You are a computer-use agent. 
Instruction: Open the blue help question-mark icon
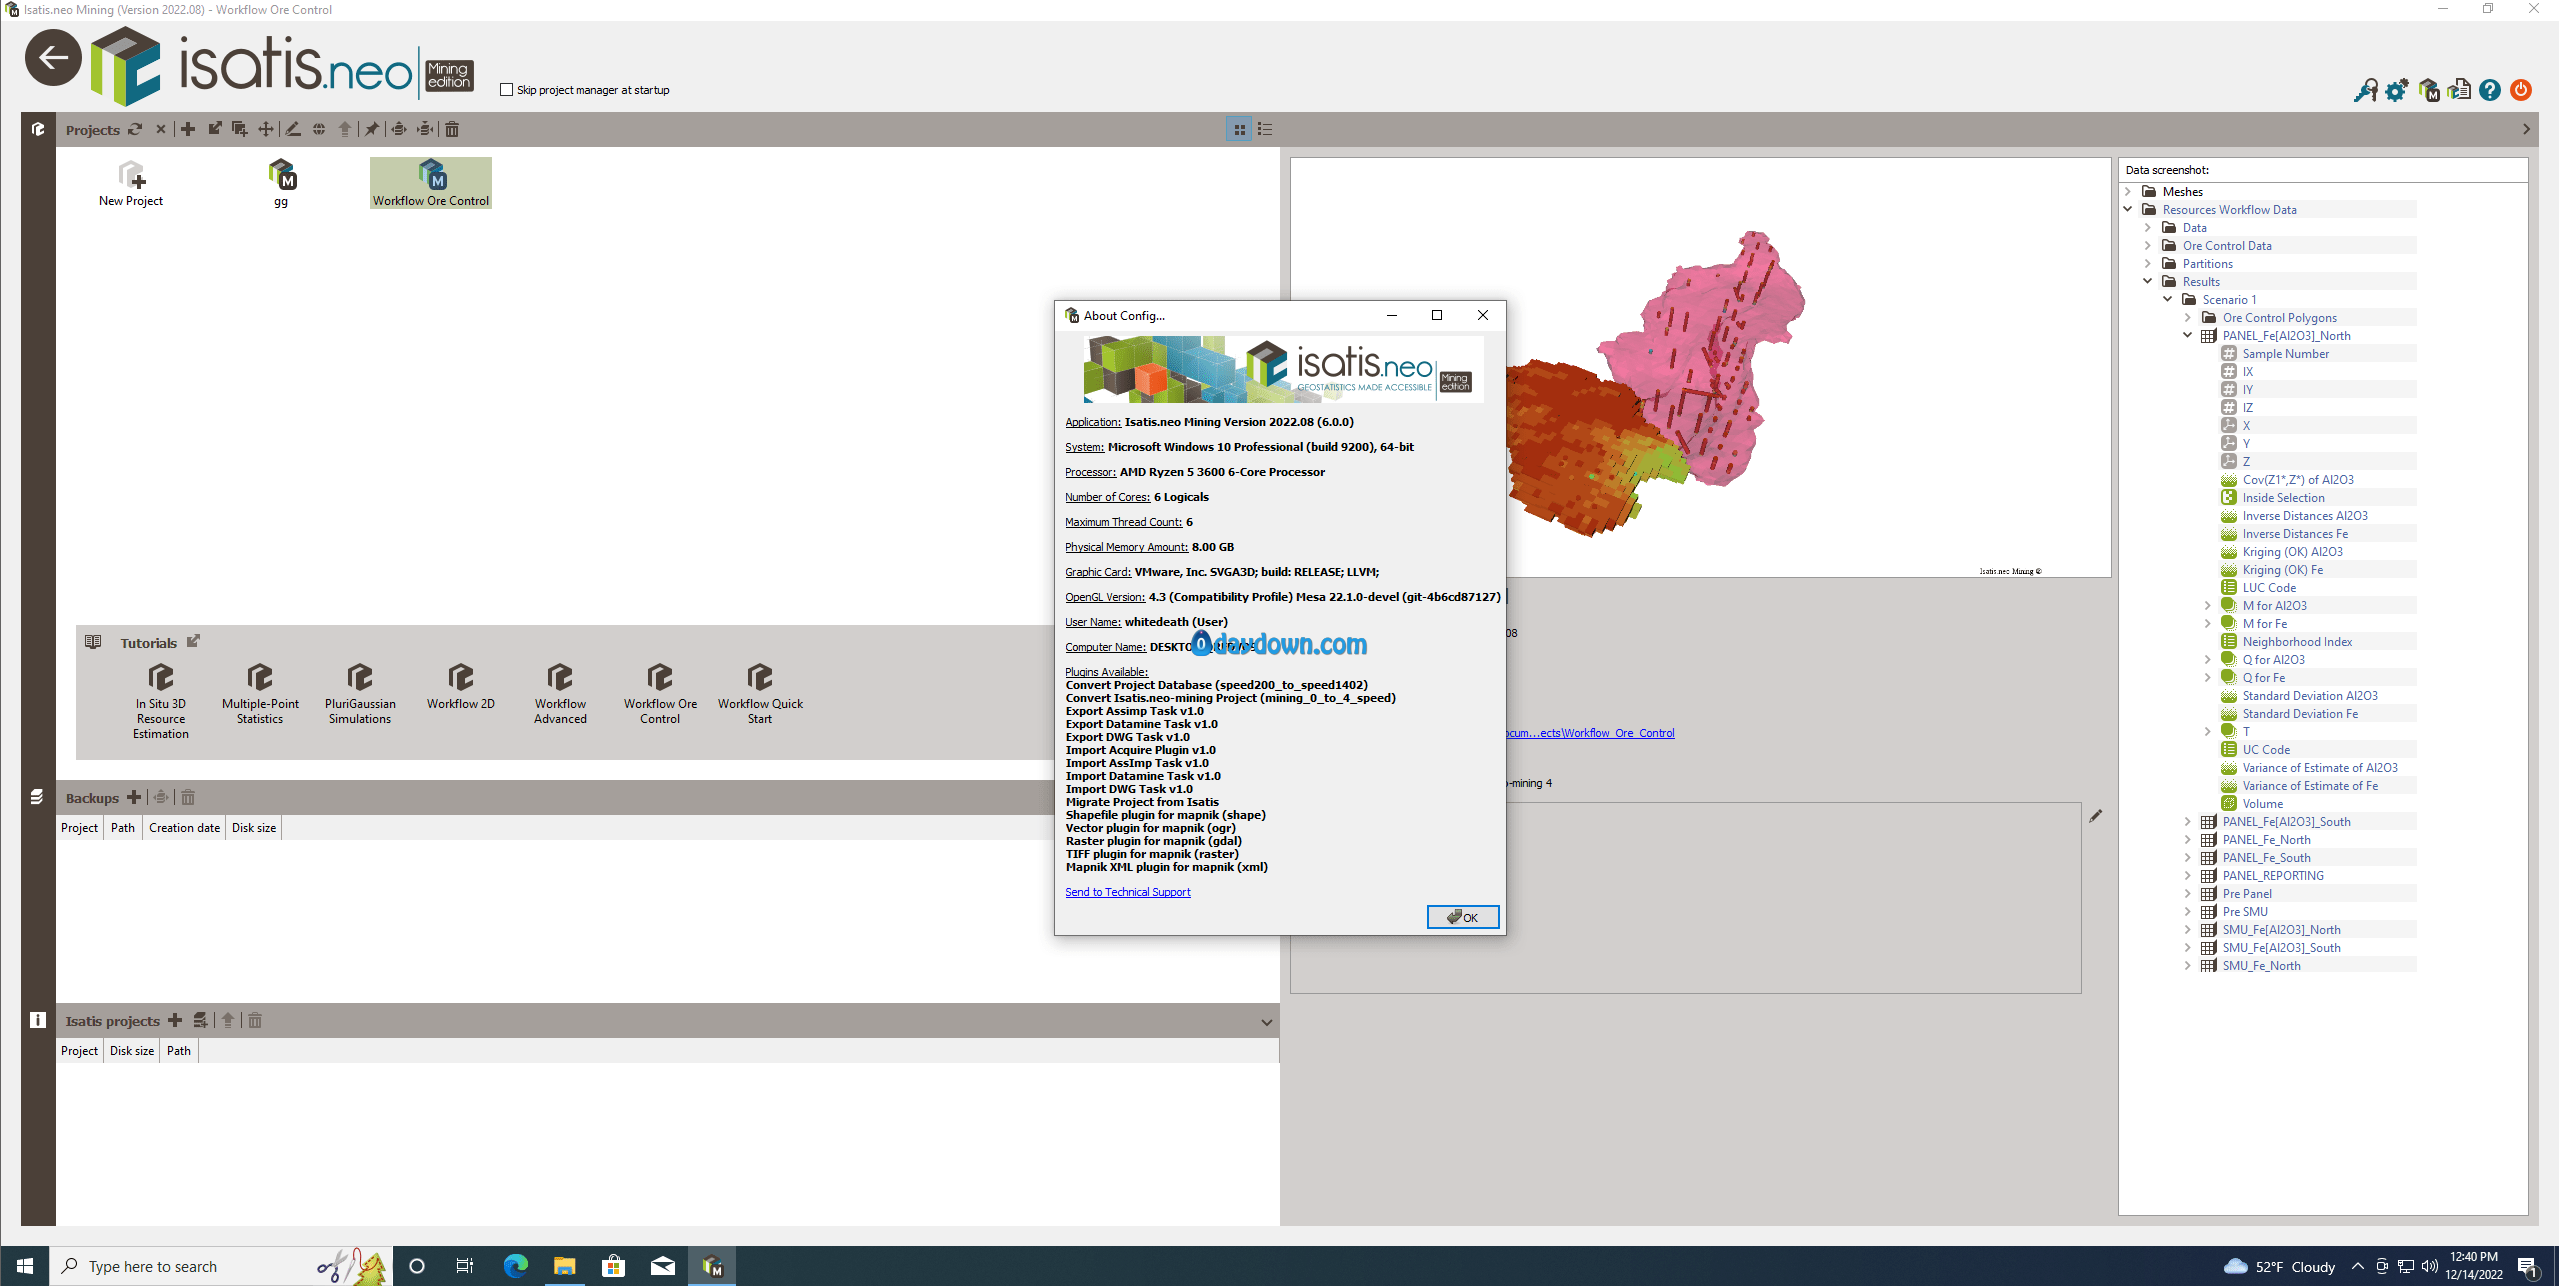click(x=2491, y=91)
